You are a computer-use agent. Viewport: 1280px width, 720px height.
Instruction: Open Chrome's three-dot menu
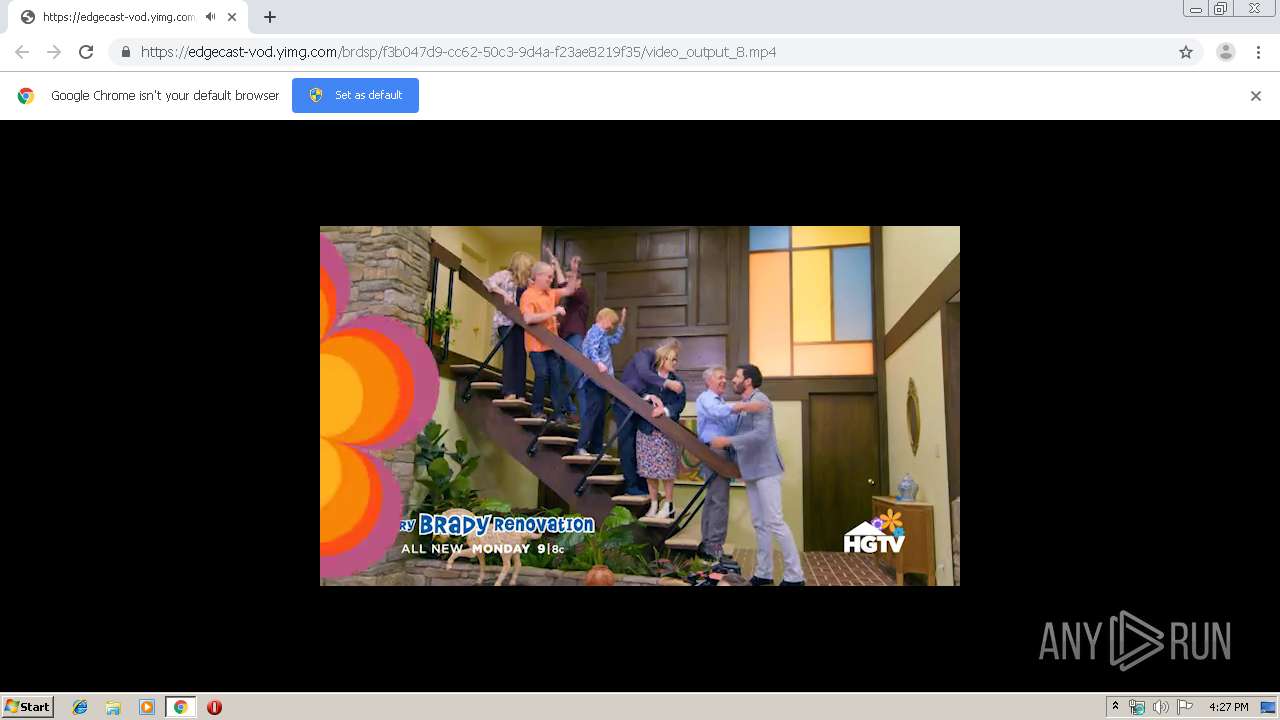coord(1258,52)
